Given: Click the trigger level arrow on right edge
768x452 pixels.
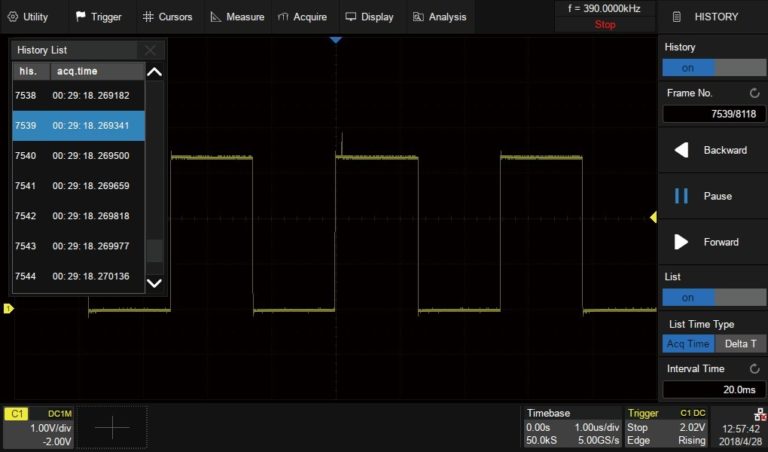Looking at the screenshot, I should coord(653,217).
